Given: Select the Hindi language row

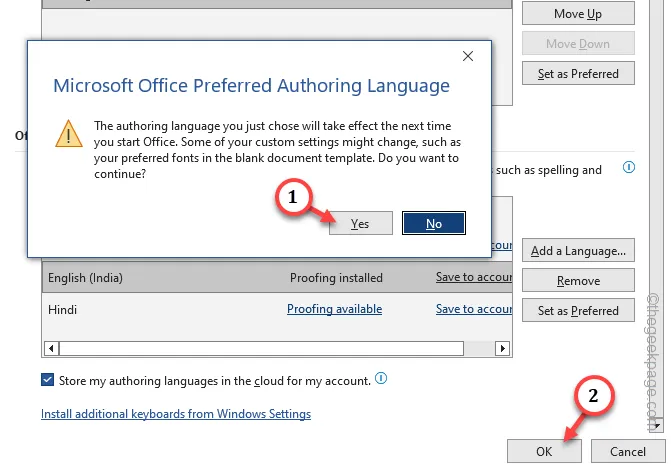Looking at the screenshot, I should pyautogui.click(x=277, y=309).
